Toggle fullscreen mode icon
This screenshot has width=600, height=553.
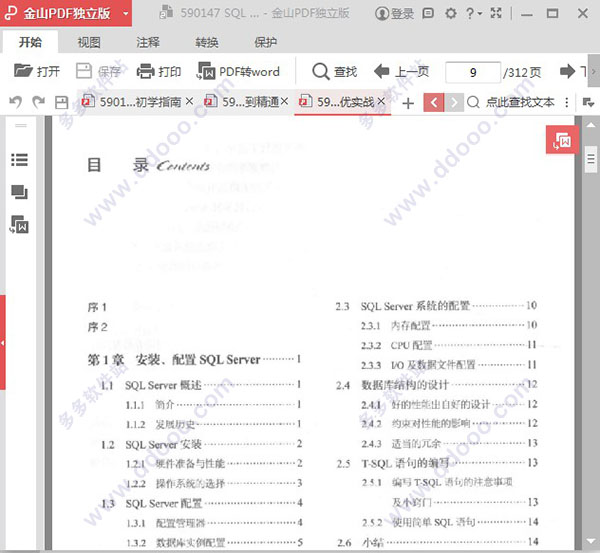496,13
